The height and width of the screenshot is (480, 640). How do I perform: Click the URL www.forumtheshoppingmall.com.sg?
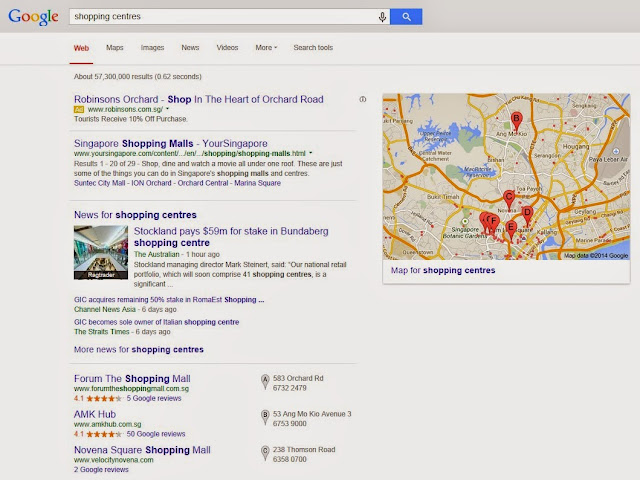[131, 389]
